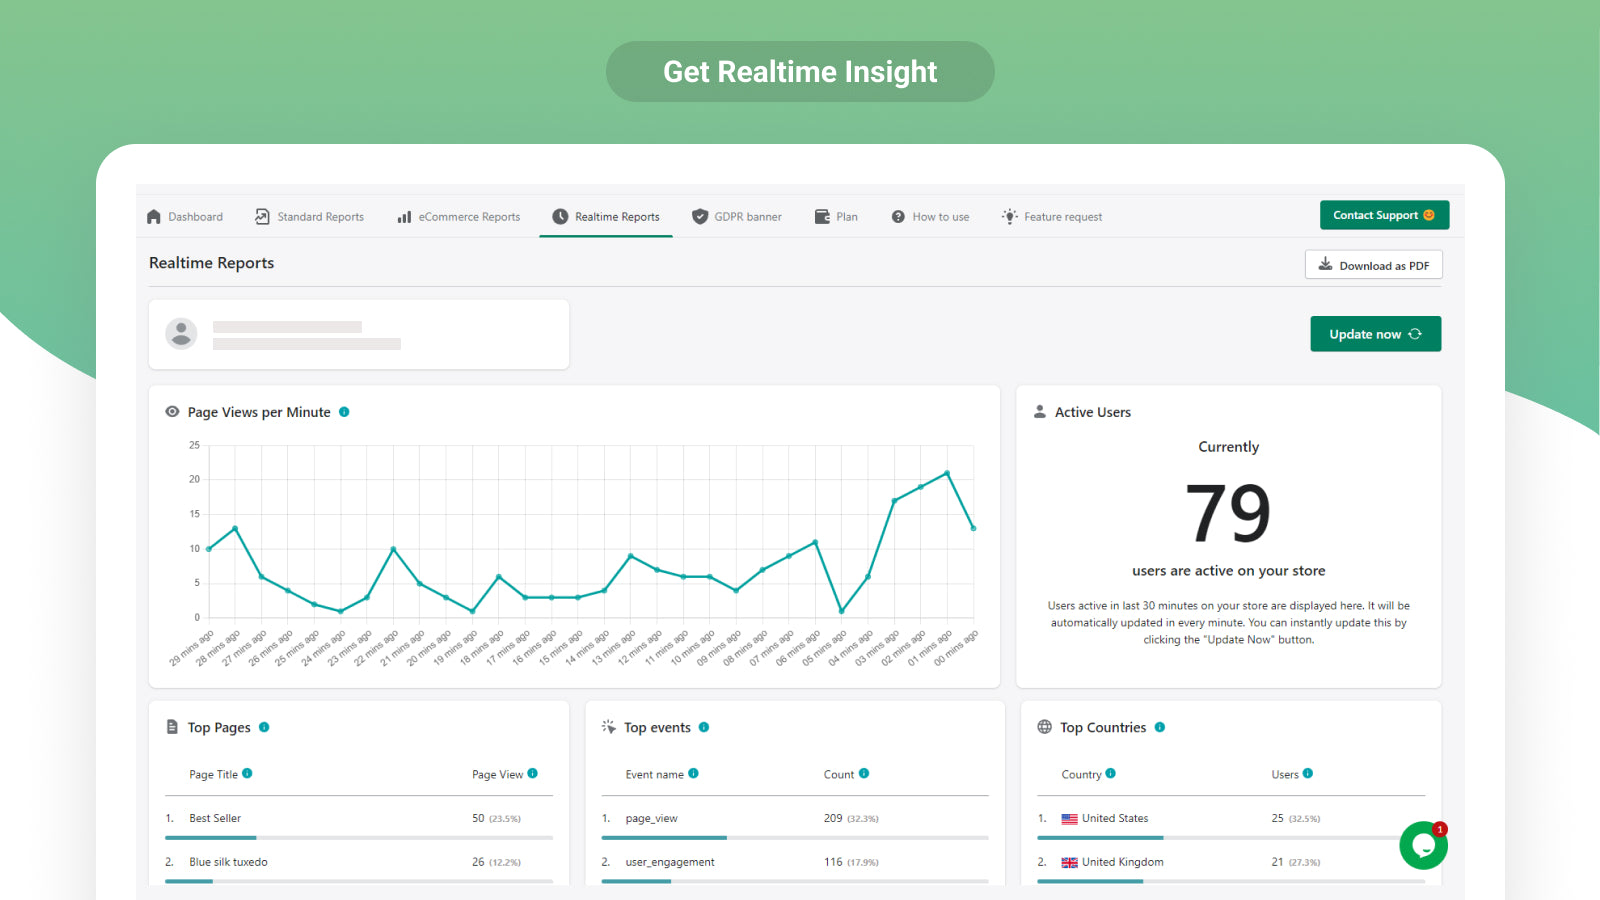The image size is (1600, 900).
Task: Show info tooltip for Top Pages
Action: (262, 727)
